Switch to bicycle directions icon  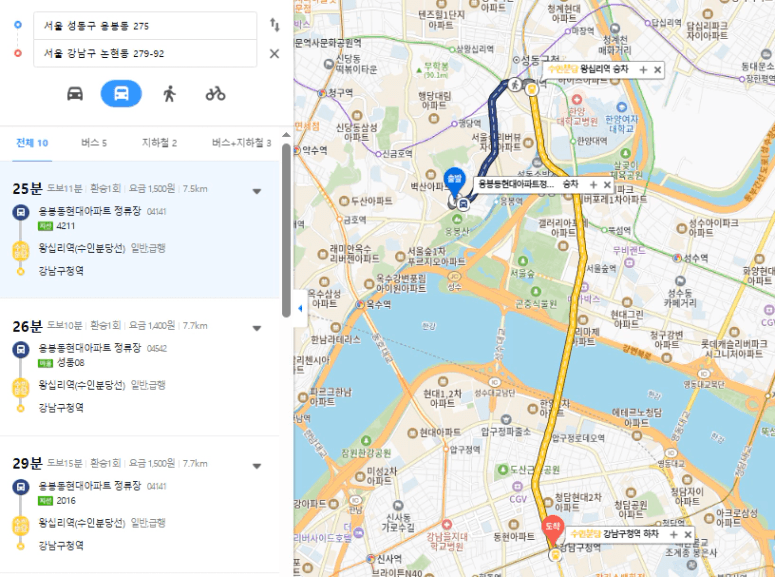tap(215, 93)
